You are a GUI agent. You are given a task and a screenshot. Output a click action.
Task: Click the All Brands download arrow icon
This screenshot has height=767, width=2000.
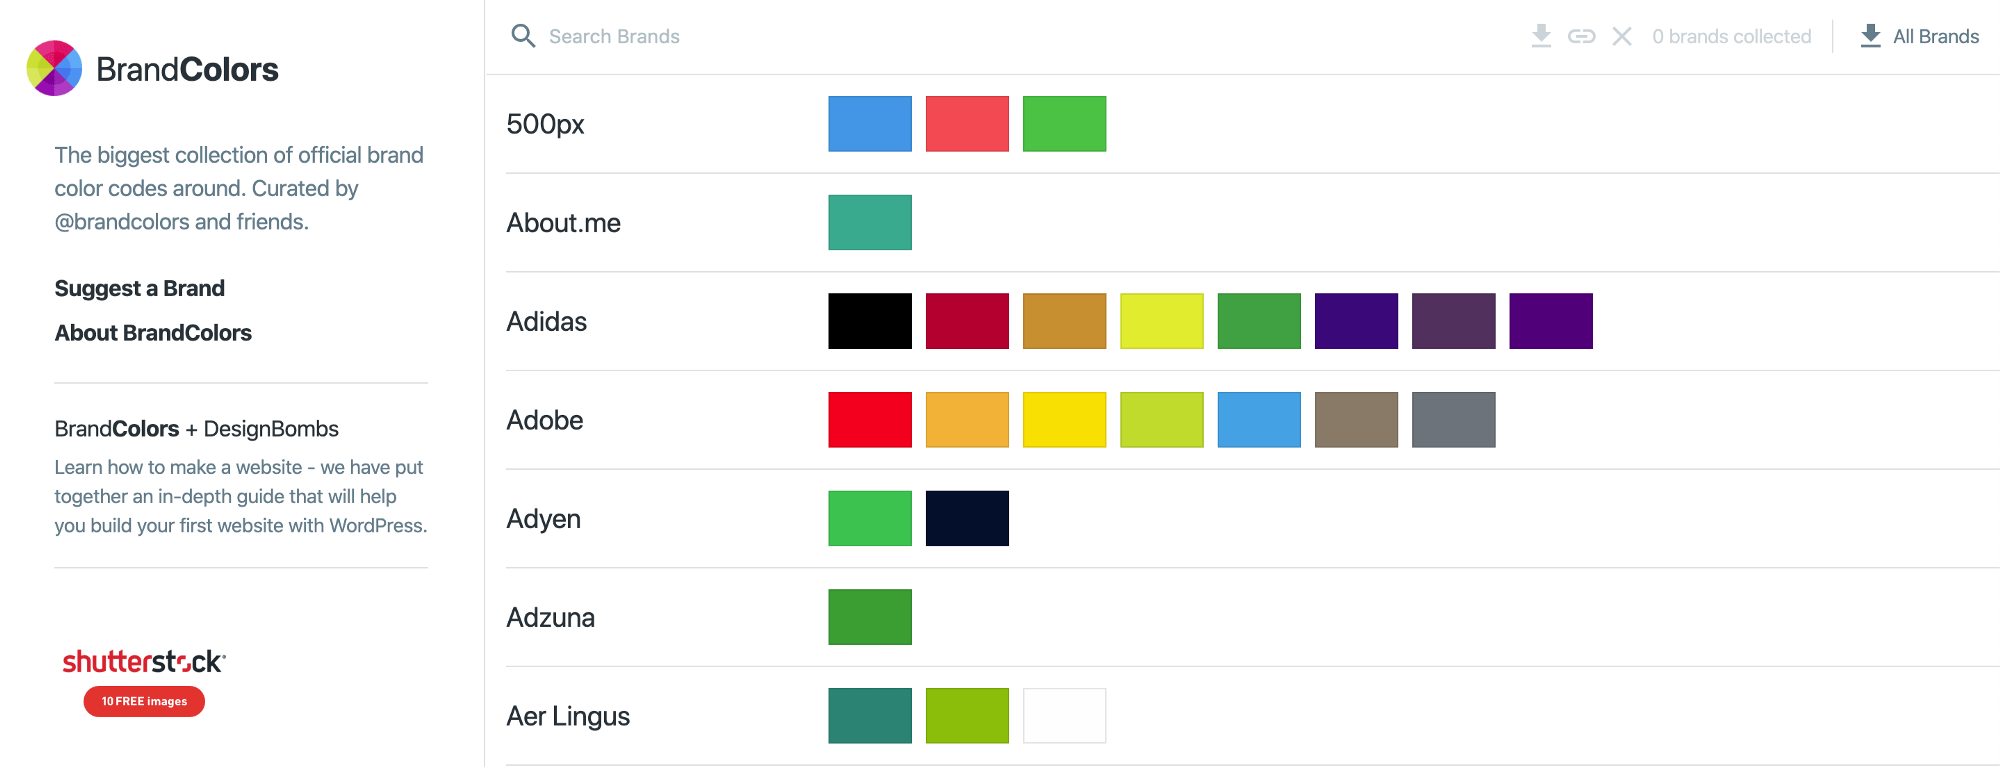pos(1870,36)
